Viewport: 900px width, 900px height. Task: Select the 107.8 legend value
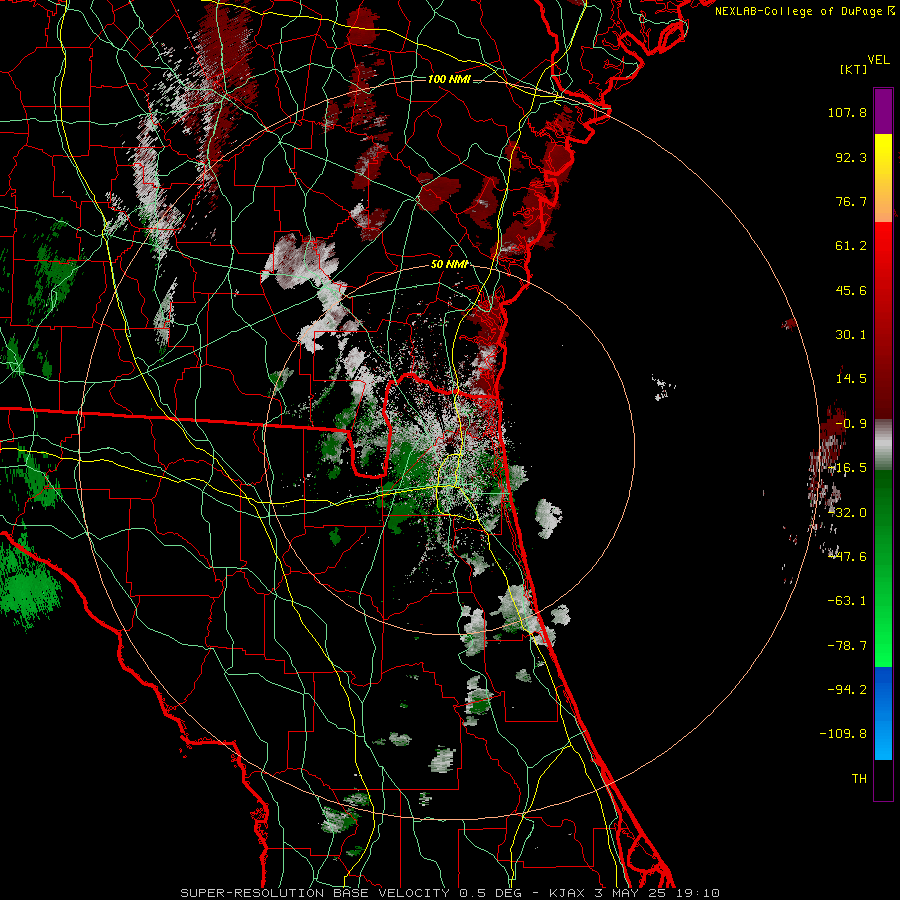click(x=847, y=112)
